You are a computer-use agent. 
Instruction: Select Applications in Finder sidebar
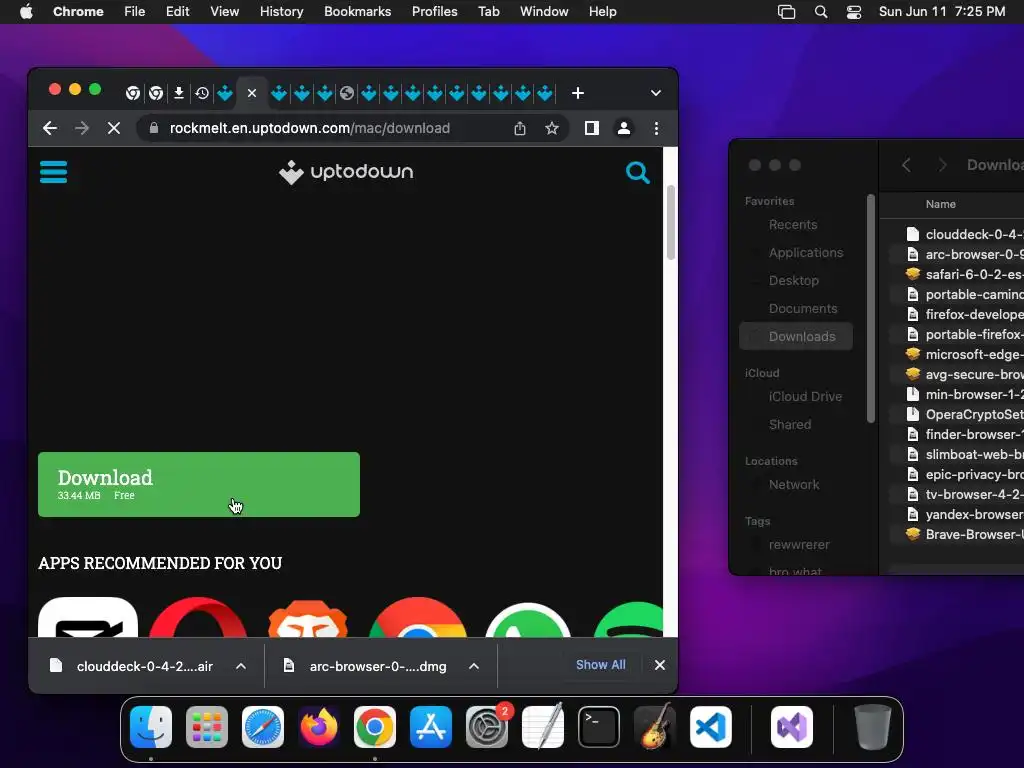coord(805,253)
